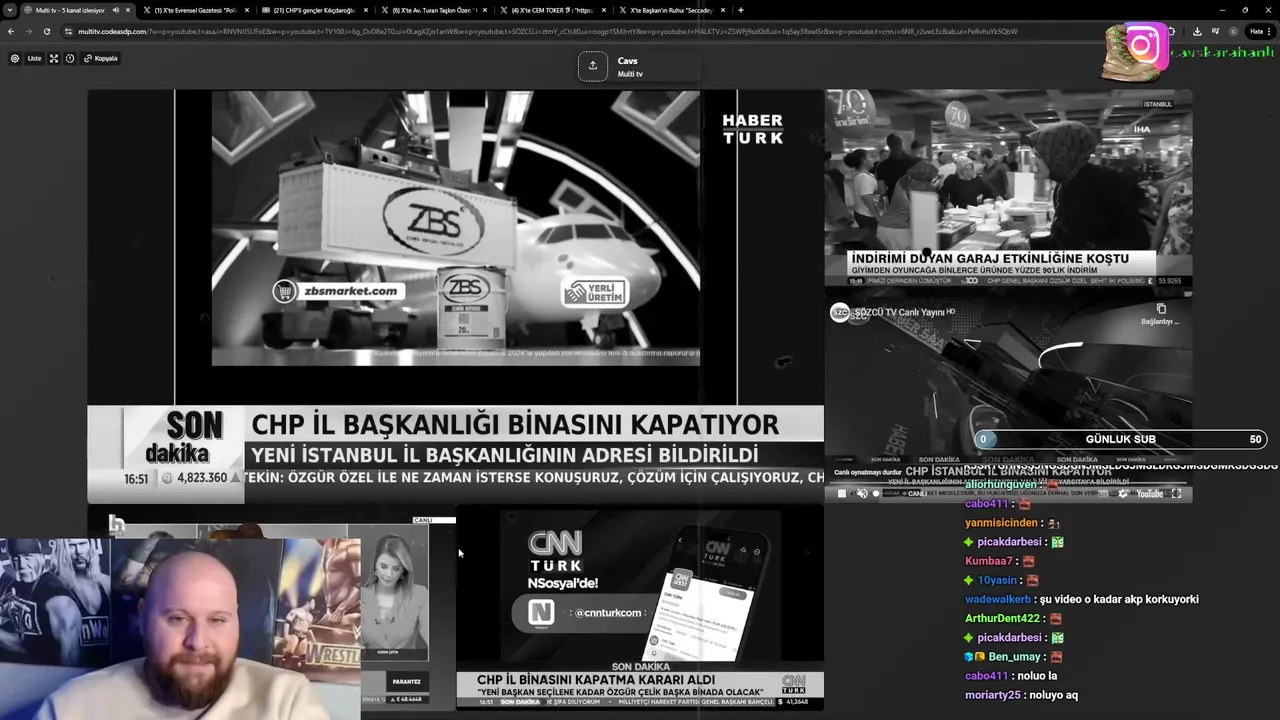
Task: Enter fullscreen on SÖZCÜ TV player
Action: [x=1176, y=493]
